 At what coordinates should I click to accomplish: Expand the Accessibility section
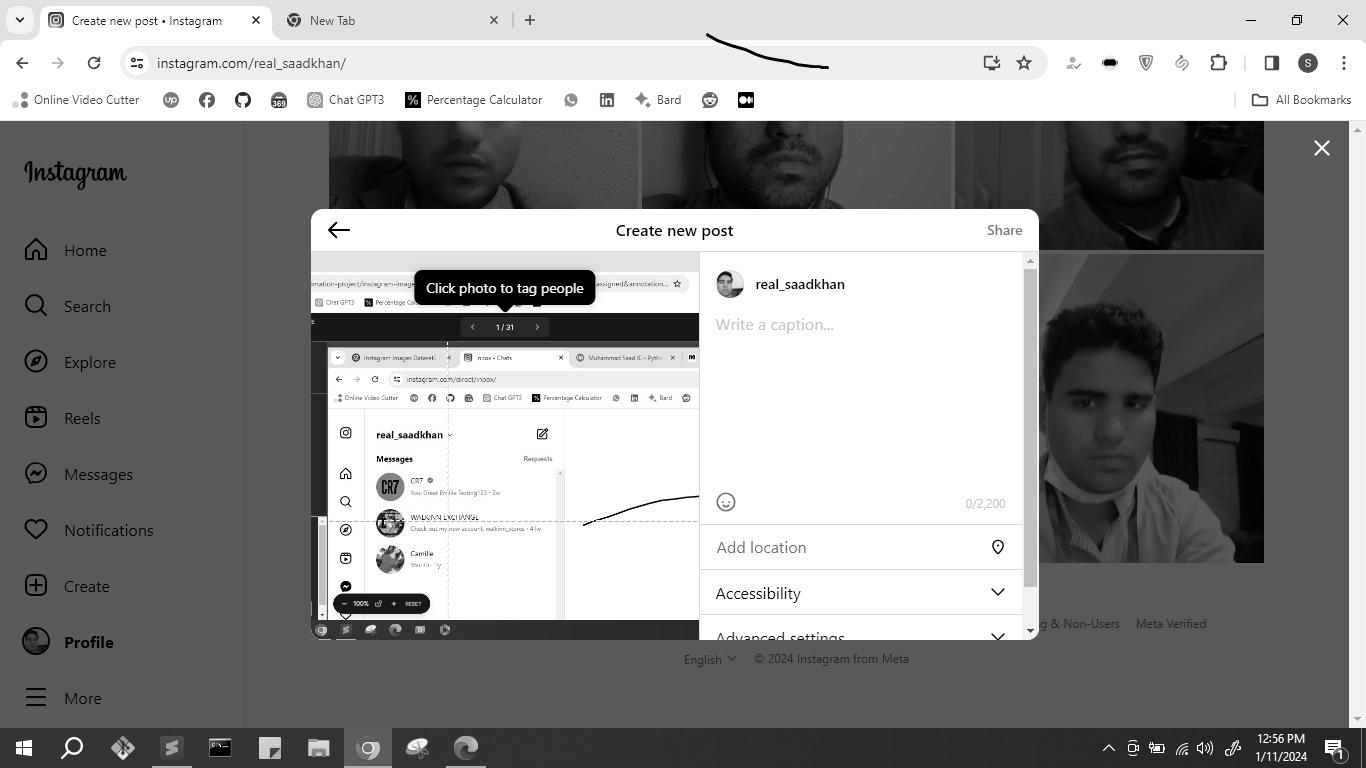[x=860, y=593]
